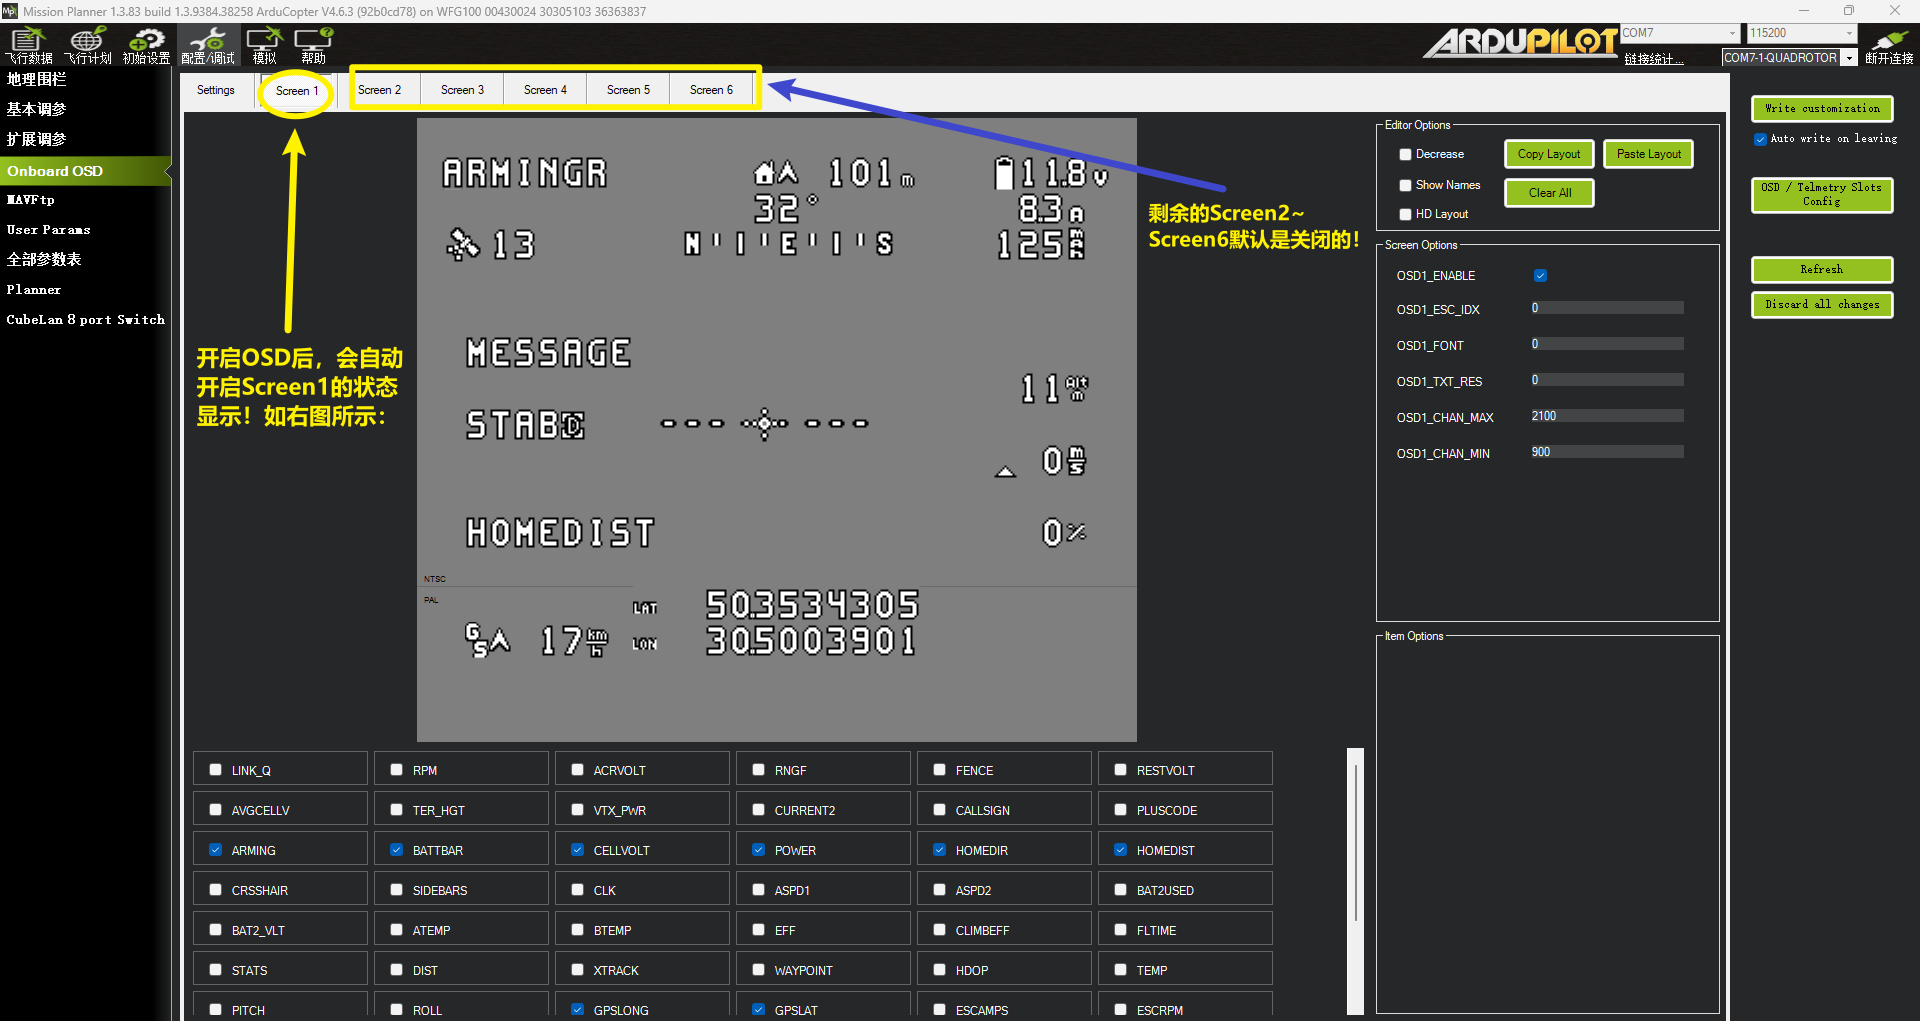Switch to the Settings tab
Image resolution: width=1920 pixels, height=1021 pixels.
click(216, 90)
